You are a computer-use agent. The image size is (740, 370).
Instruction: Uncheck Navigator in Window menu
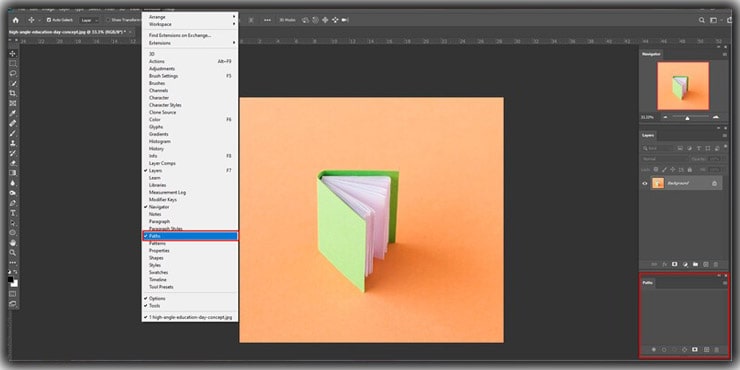[x=190, y=207]
